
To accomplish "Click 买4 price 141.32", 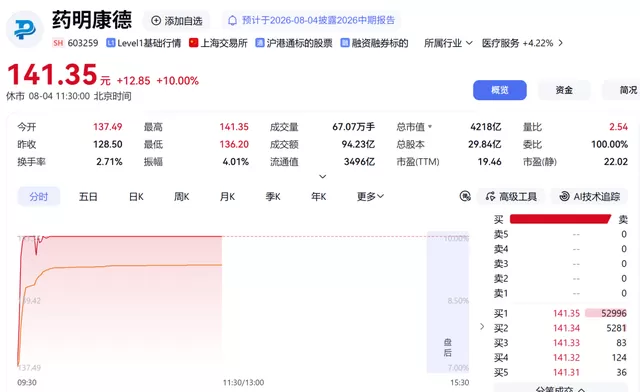I will click(566, 358).
